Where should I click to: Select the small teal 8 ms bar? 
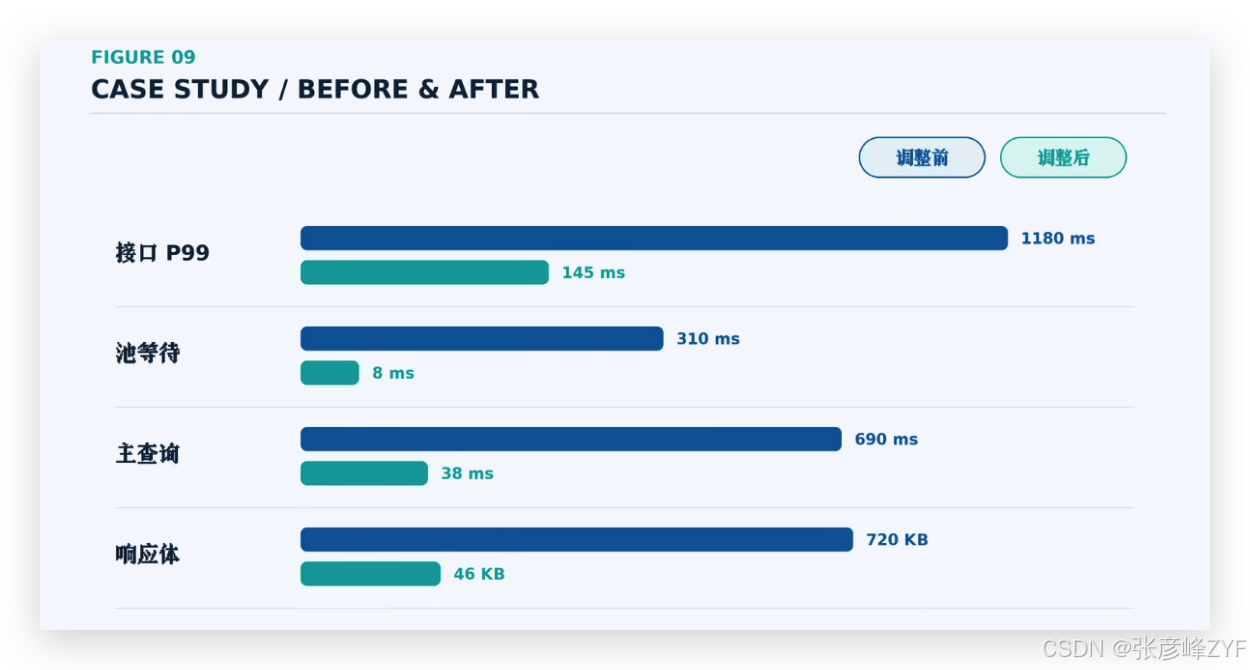(330, 373)
